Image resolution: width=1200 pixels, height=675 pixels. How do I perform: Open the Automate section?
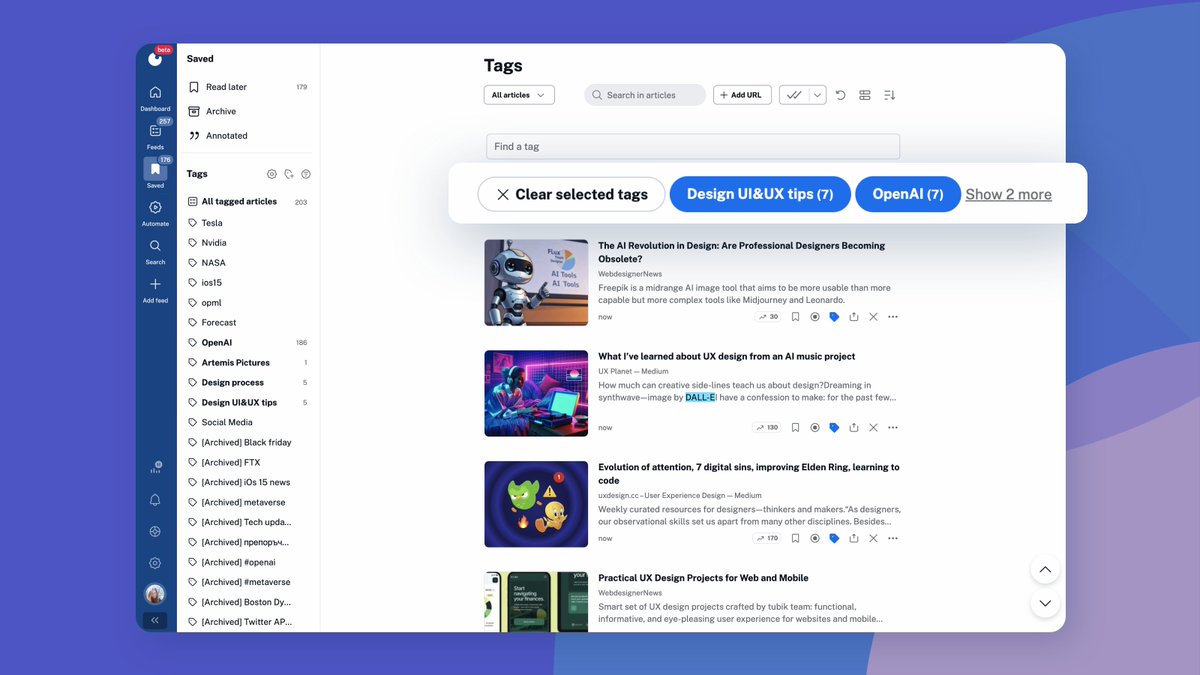155,212
